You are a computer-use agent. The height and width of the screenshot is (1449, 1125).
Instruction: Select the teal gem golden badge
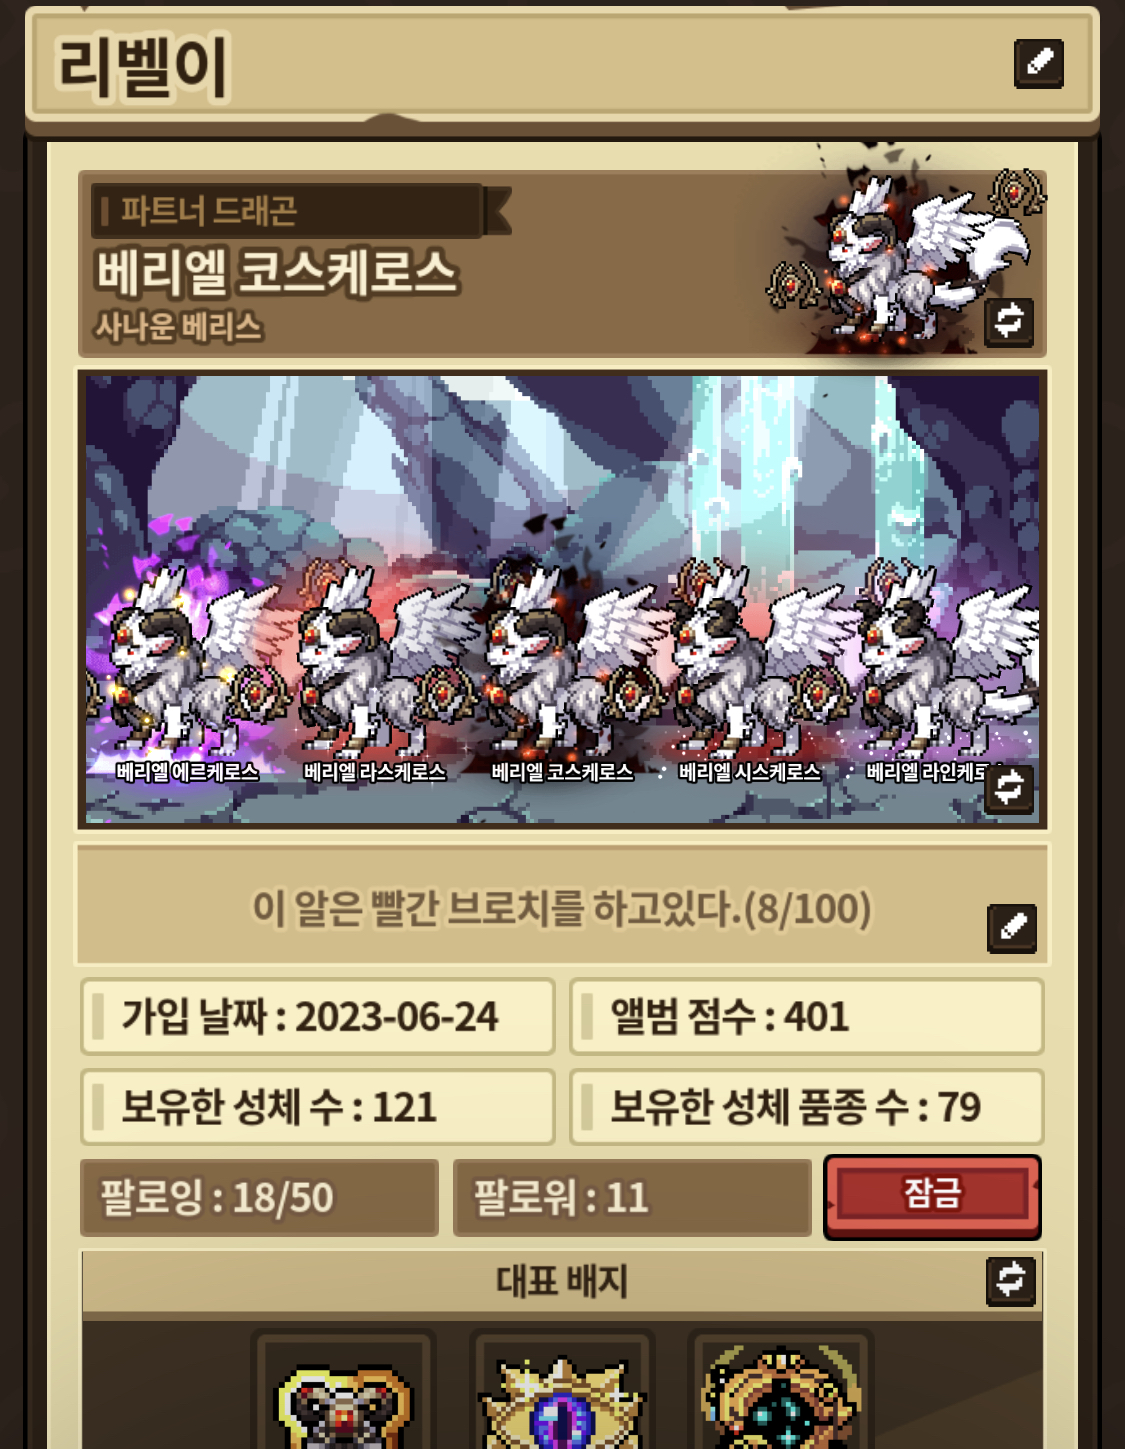[780, 1393]
